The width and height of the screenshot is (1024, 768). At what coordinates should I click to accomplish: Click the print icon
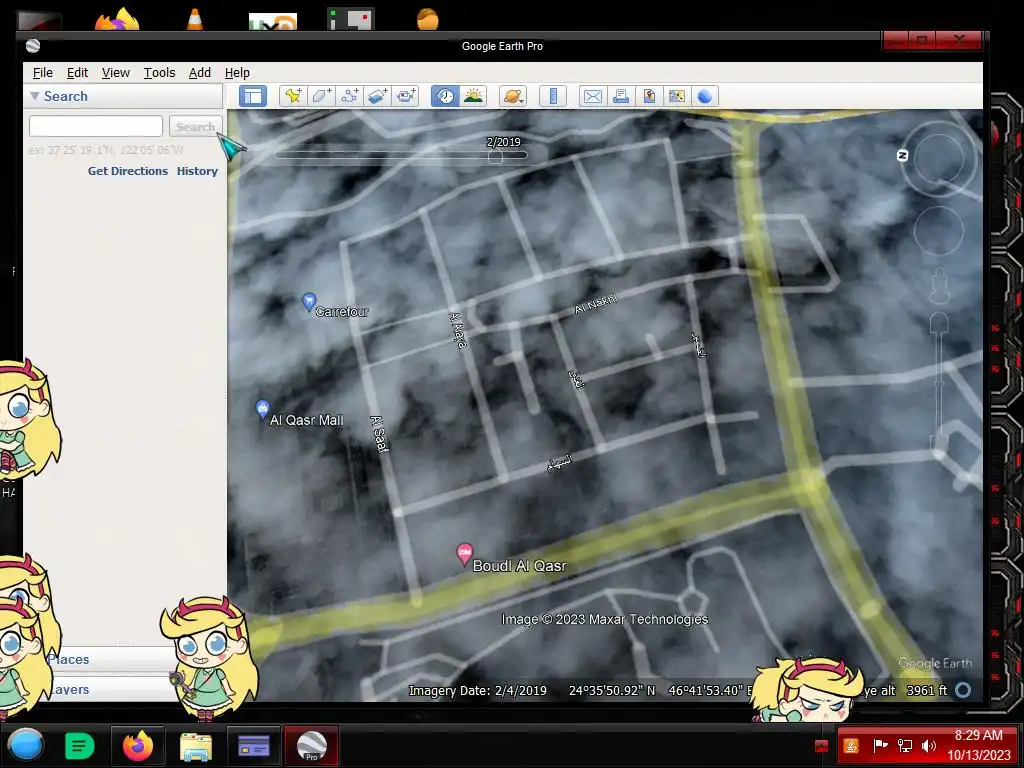tap(620, 97)
